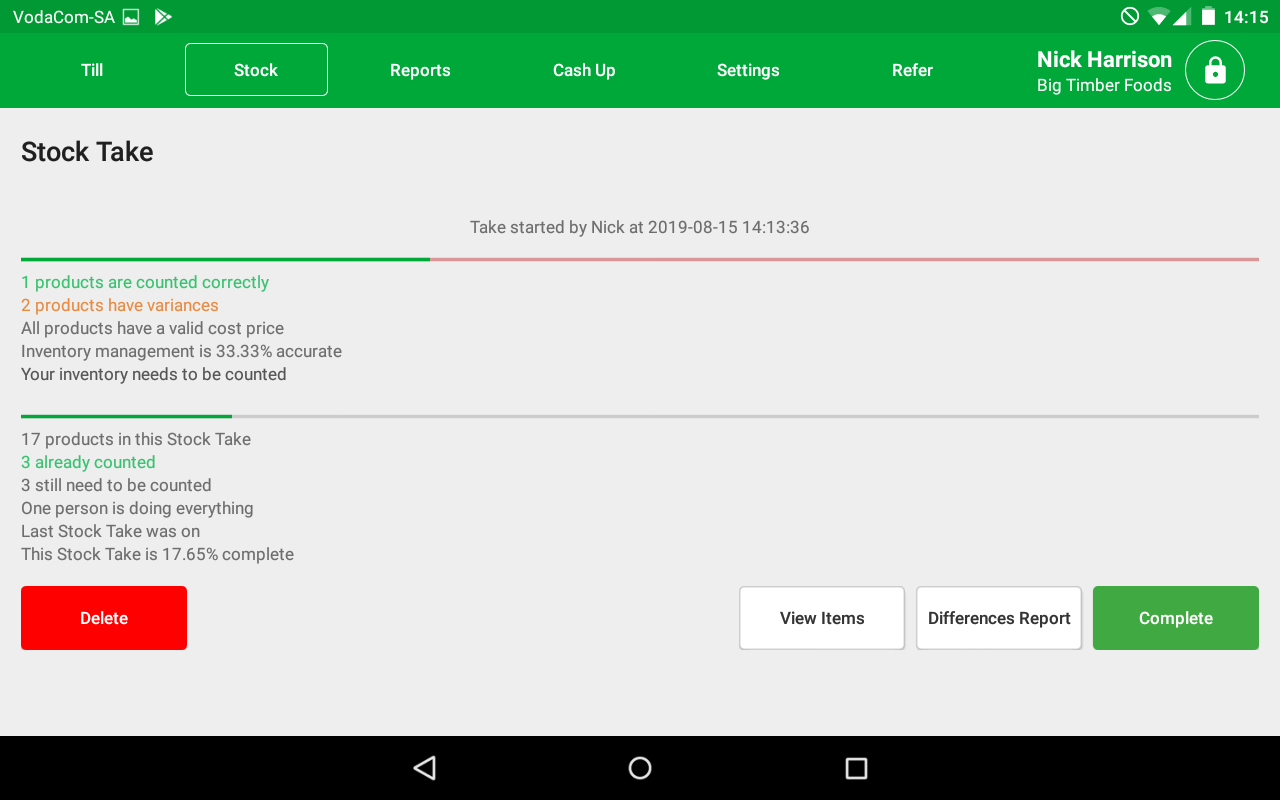Open the Settings tab

click(x=748, y=70)
